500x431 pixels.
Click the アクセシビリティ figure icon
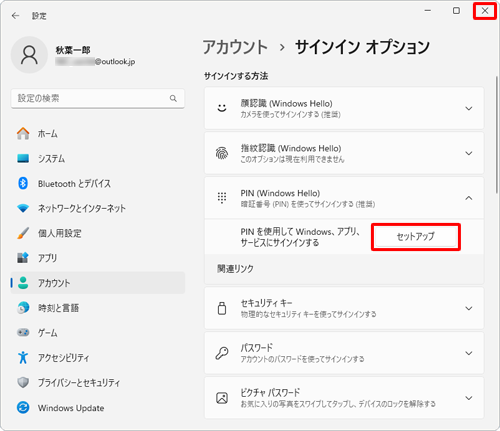pyautogui.click(x=23, y=357)
